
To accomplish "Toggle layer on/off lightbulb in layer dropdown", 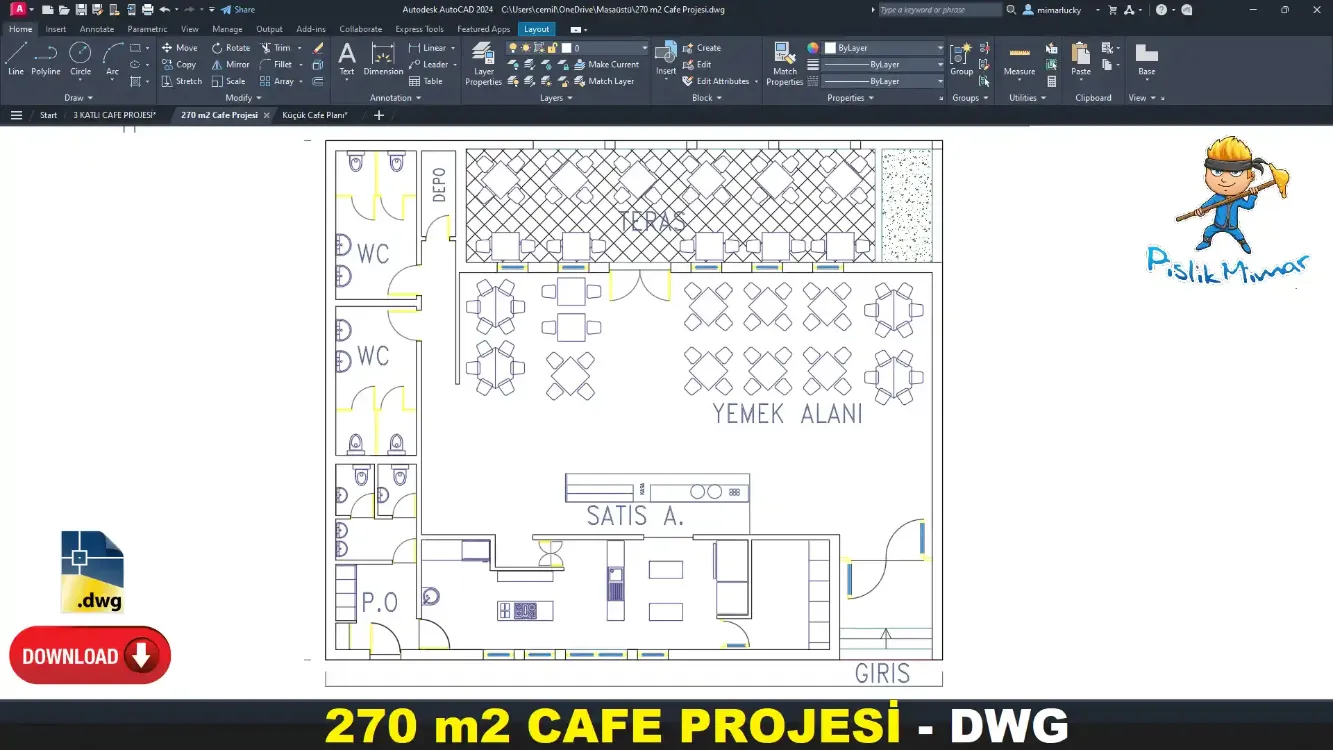I will (x=513, y=48).
